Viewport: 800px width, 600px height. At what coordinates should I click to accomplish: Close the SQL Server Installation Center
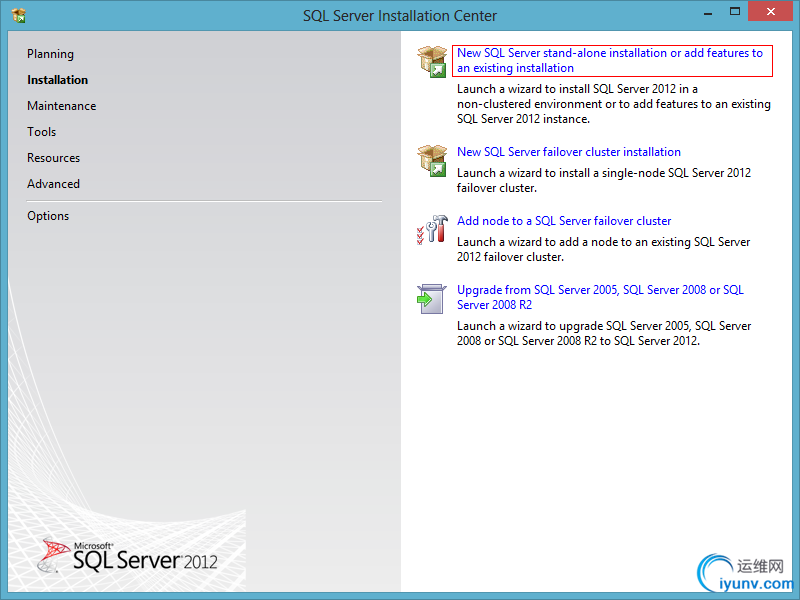[770, 11]
